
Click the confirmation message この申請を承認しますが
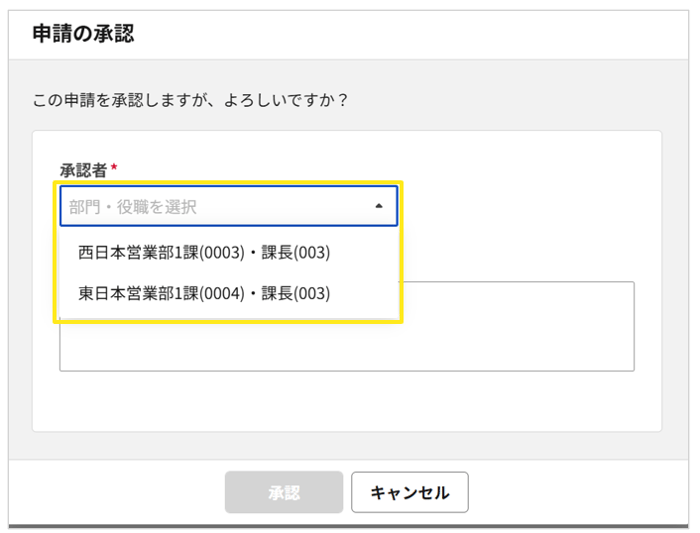click(190, 101)
